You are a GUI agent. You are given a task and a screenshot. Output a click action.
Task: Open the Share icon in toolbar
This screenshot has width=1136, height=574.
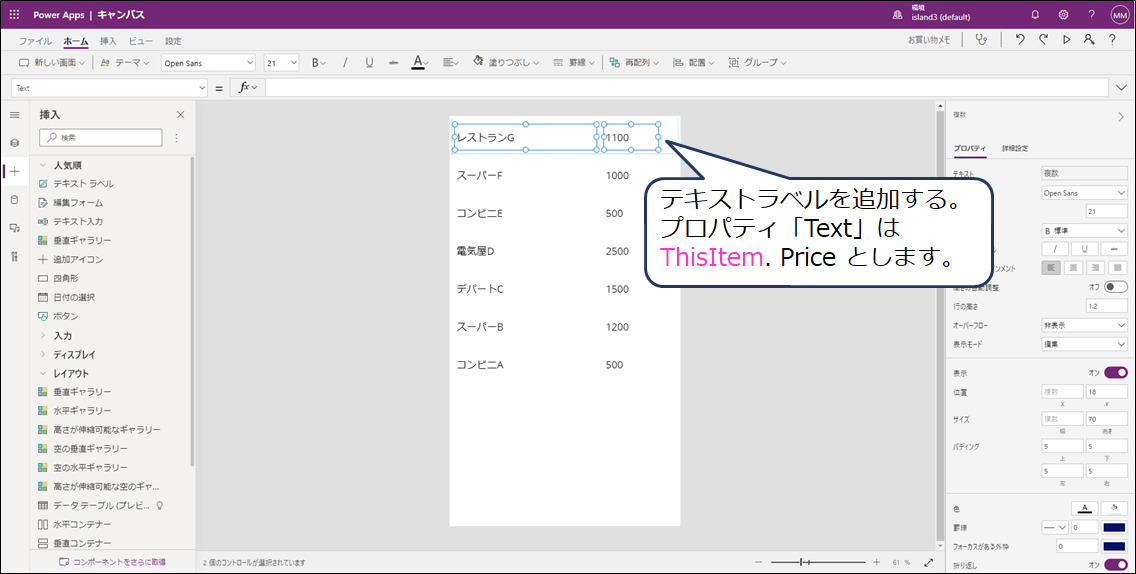(1089, 40)
